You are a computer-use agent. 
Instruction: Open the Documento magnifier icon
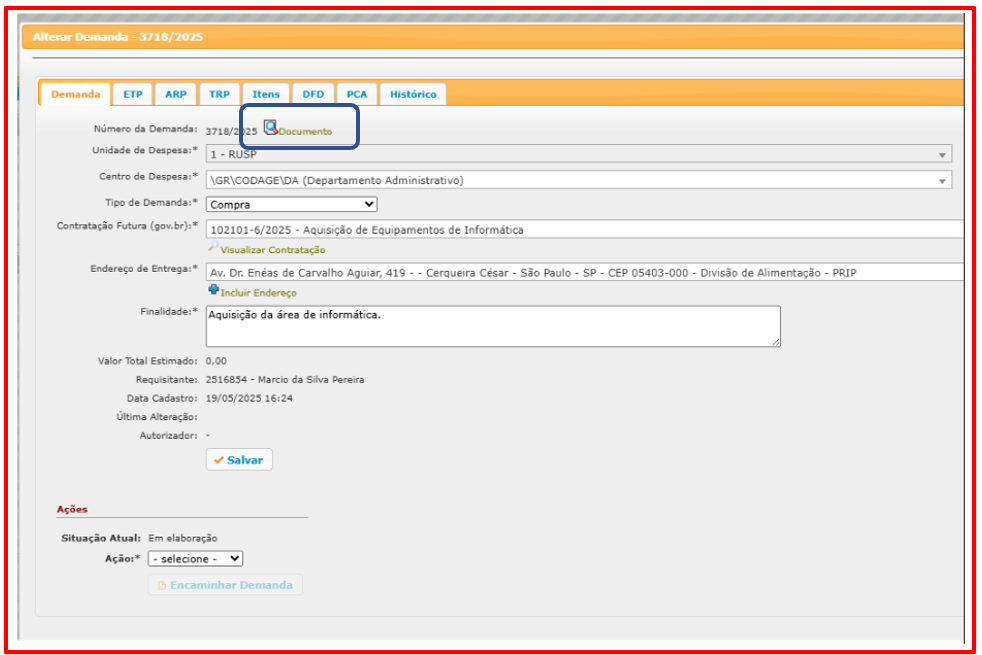(271, 128)
